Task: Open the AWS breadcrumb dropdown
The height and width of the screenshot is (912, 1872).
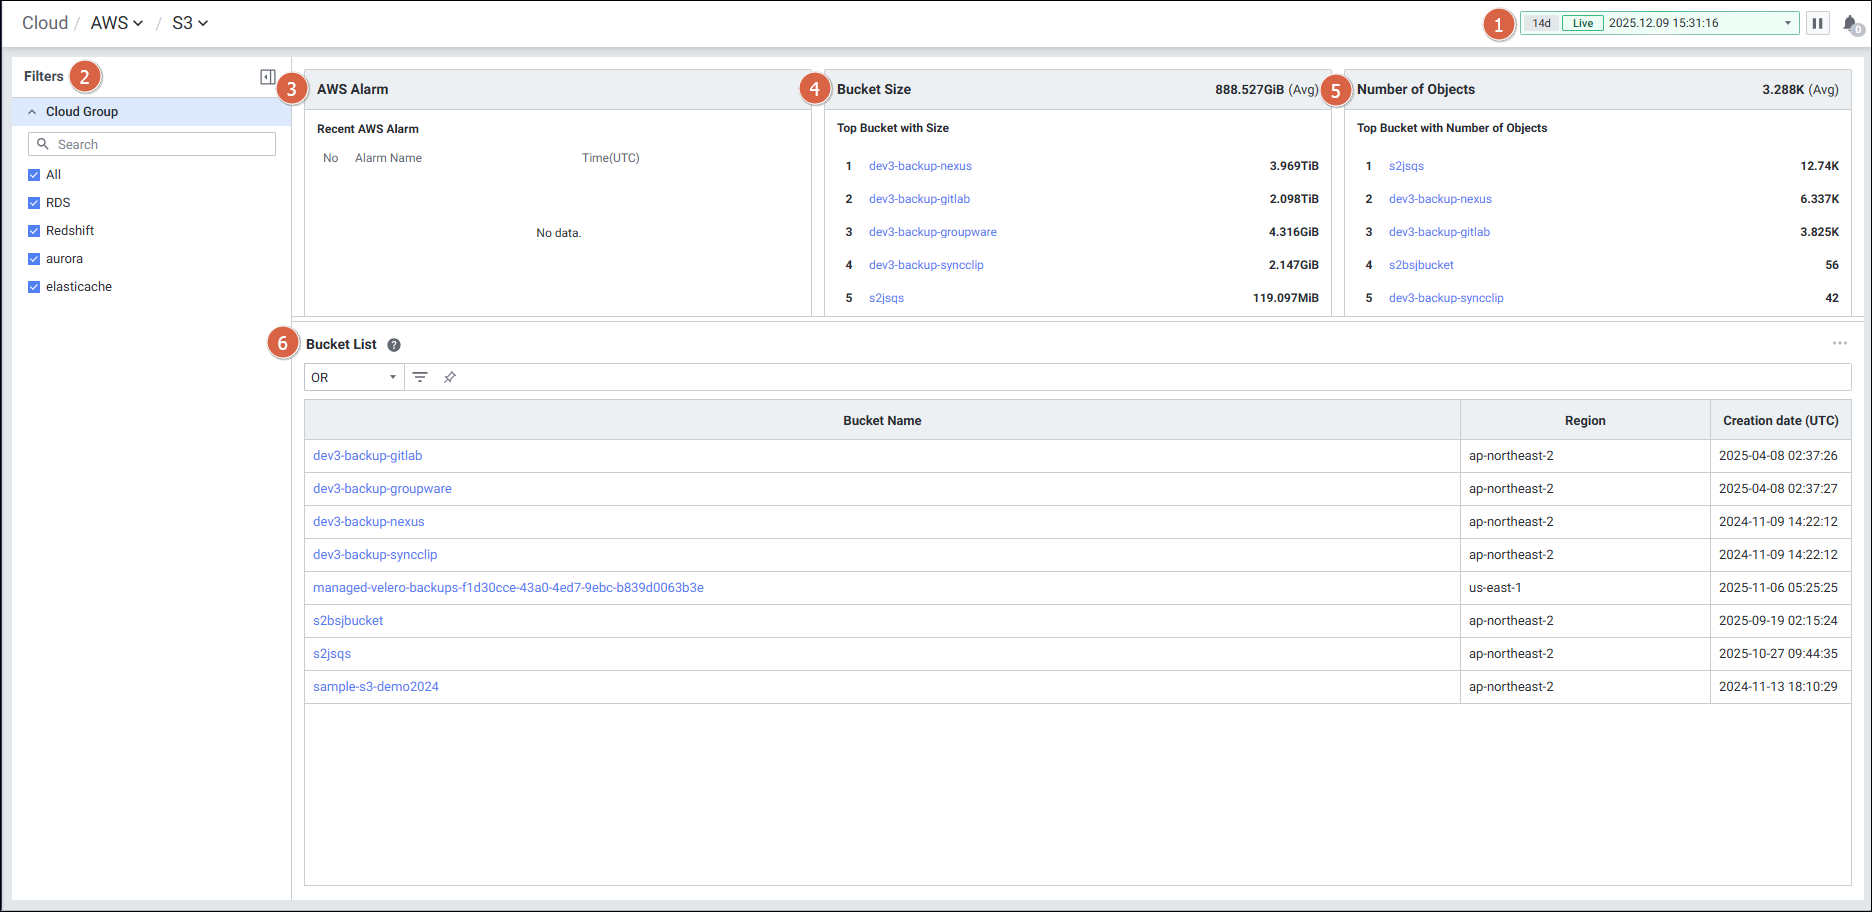Action: 117,23
